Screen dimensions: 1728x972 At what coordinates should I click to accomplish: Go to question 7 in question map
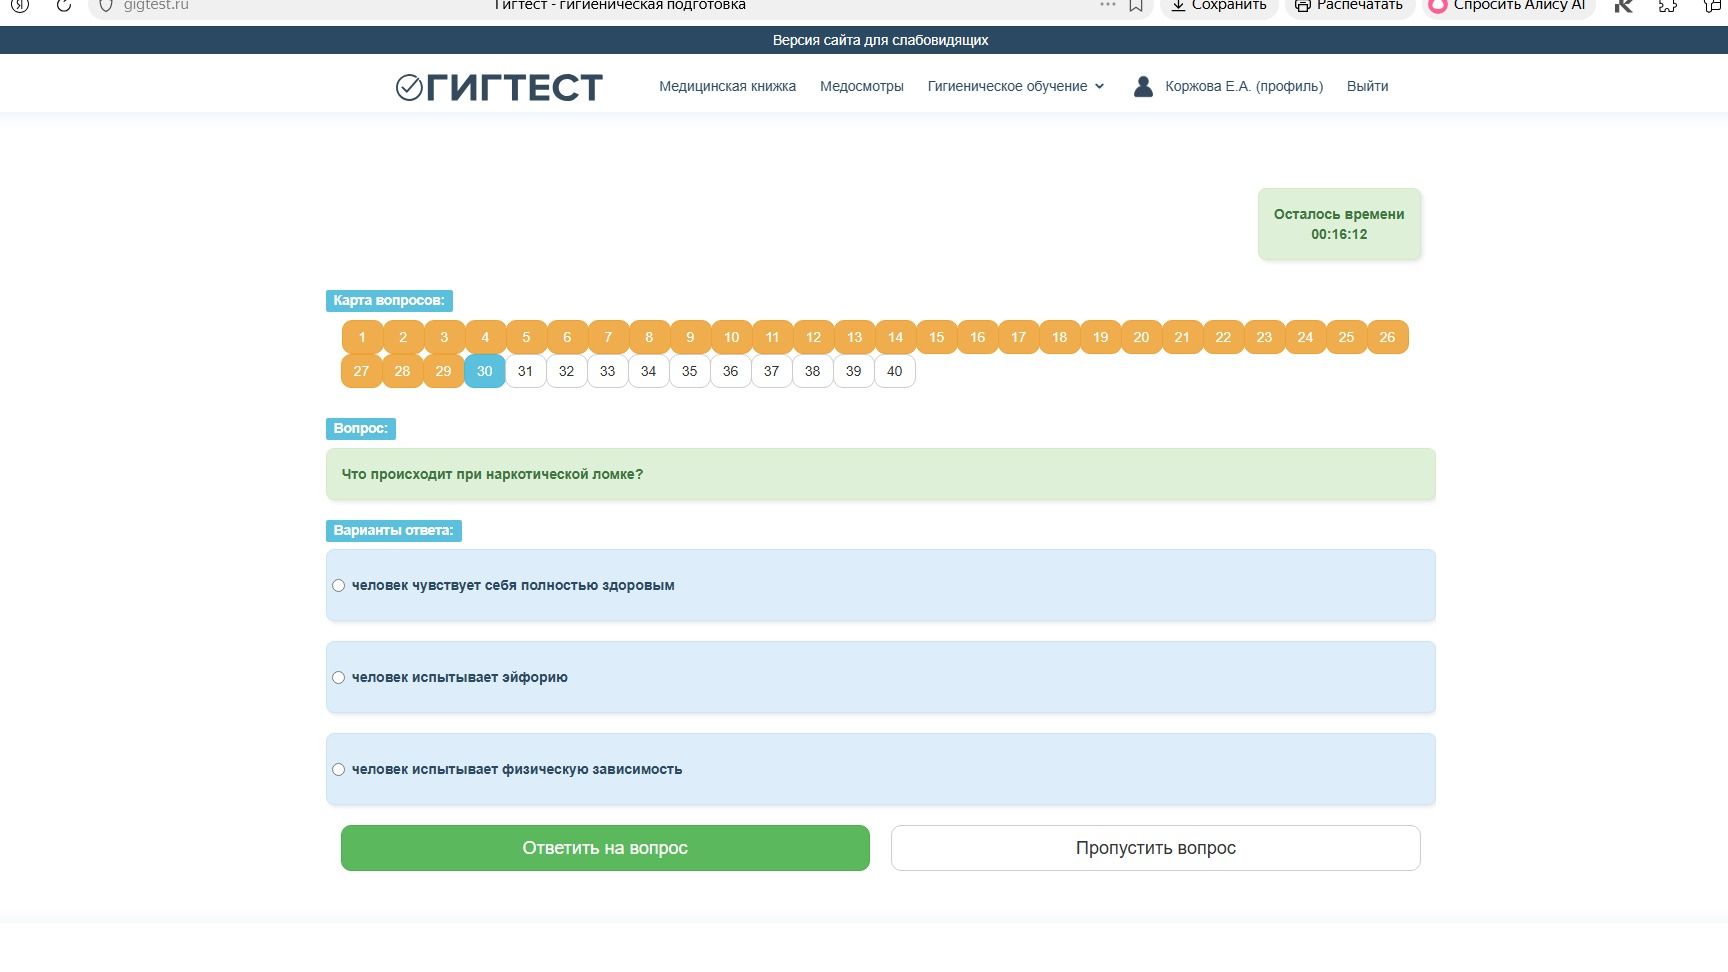point(608,337)
